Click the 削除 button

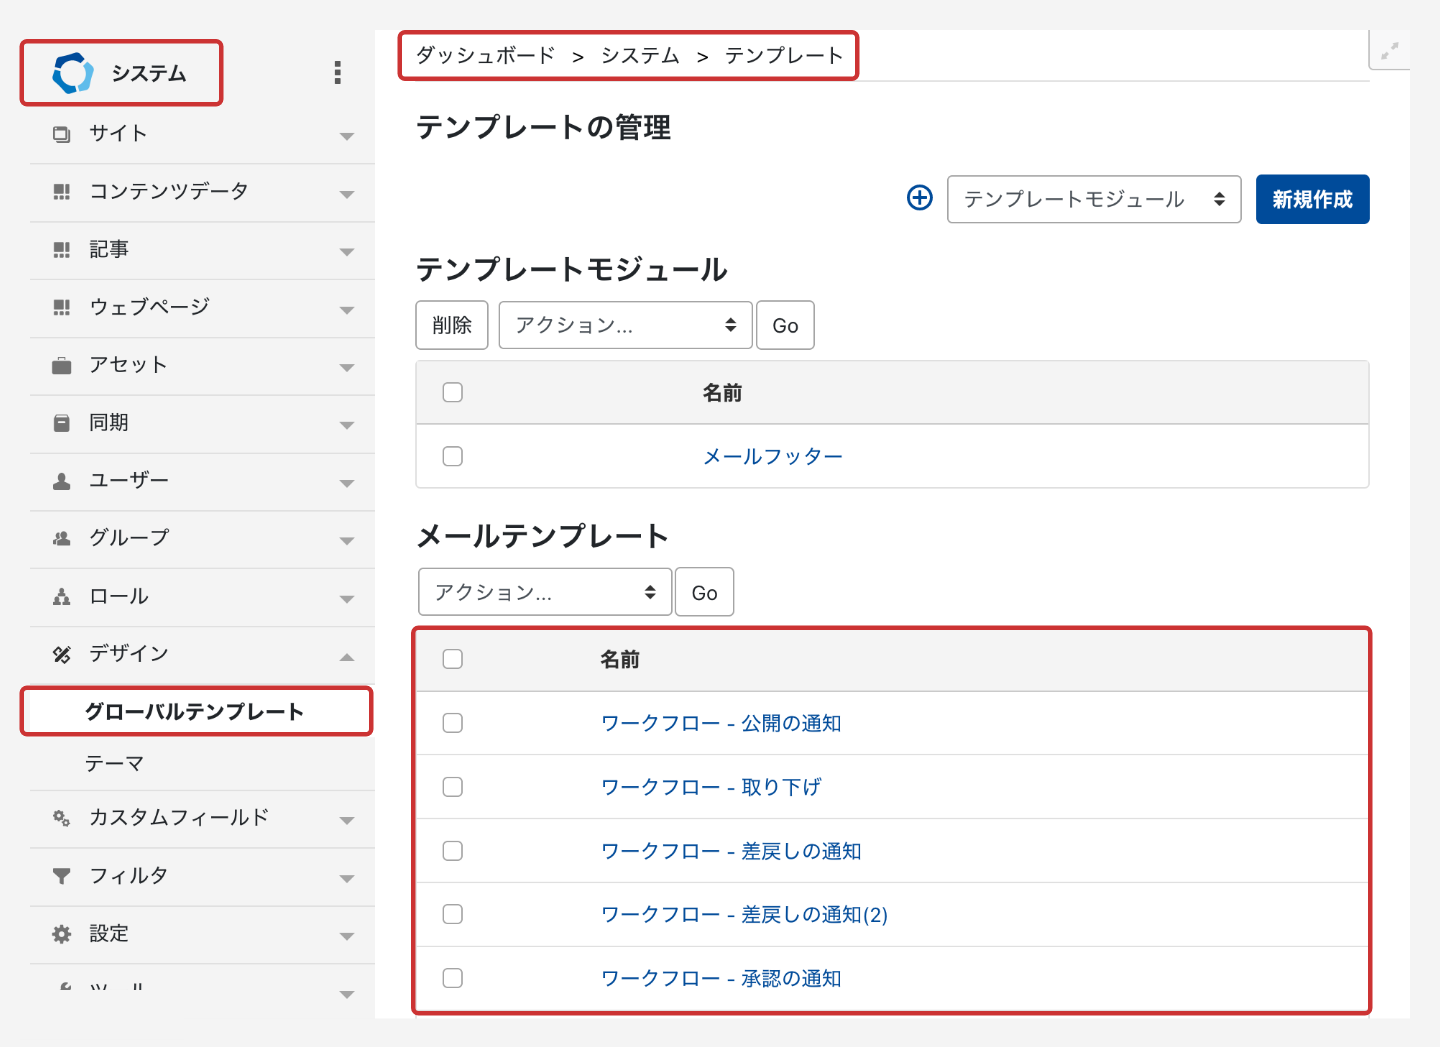[452, 325]
